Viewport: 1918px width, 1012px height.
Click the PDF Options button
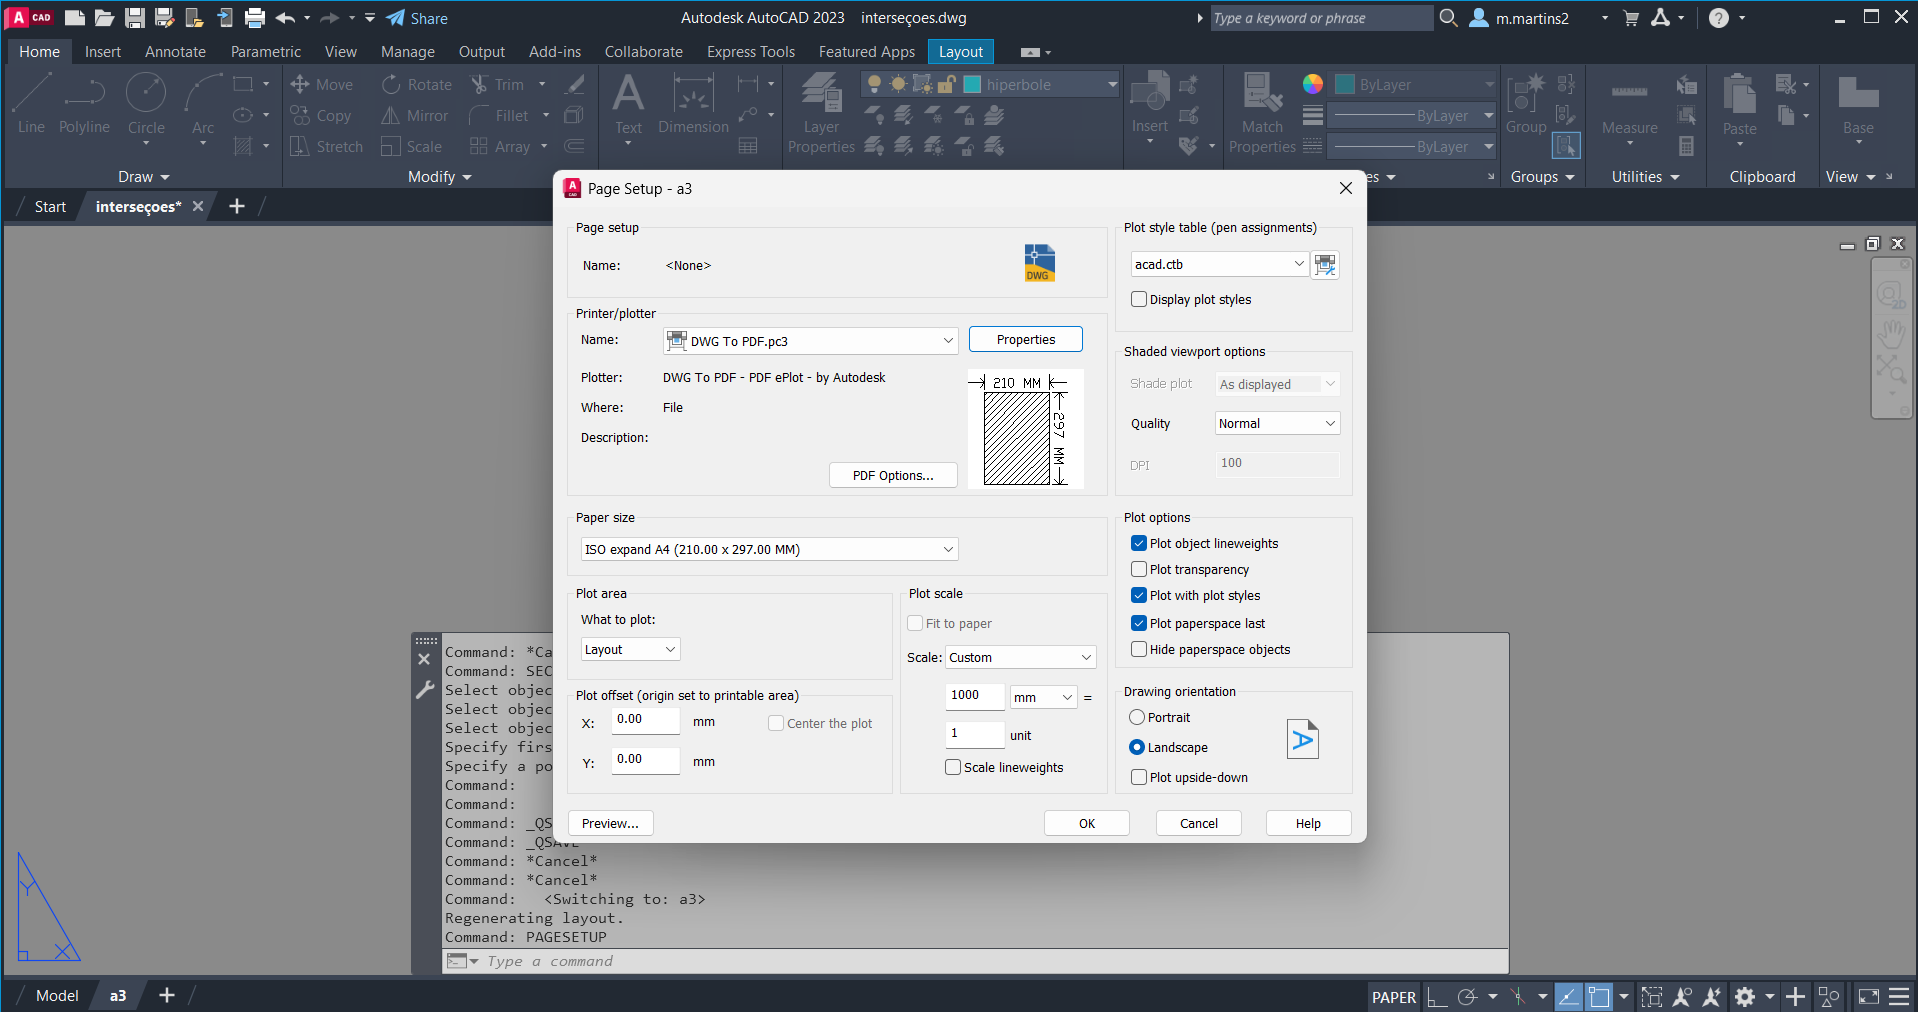[893, 475]
